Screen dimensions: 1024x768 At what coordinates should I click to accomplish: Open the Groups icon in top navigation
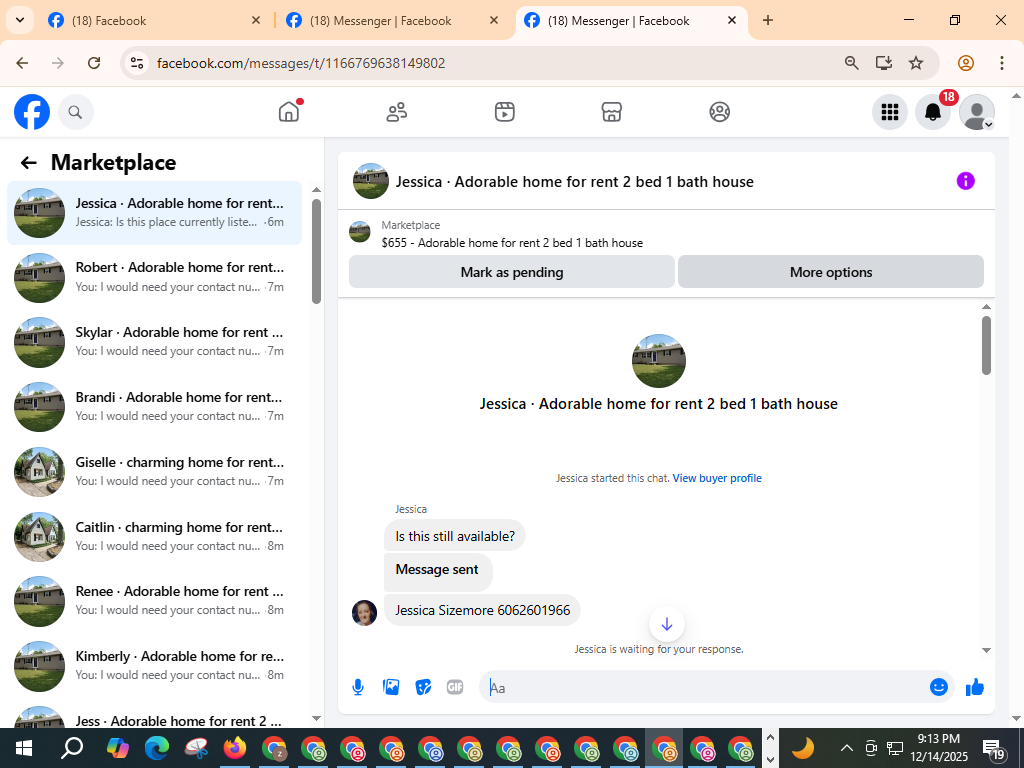[719, 112]
